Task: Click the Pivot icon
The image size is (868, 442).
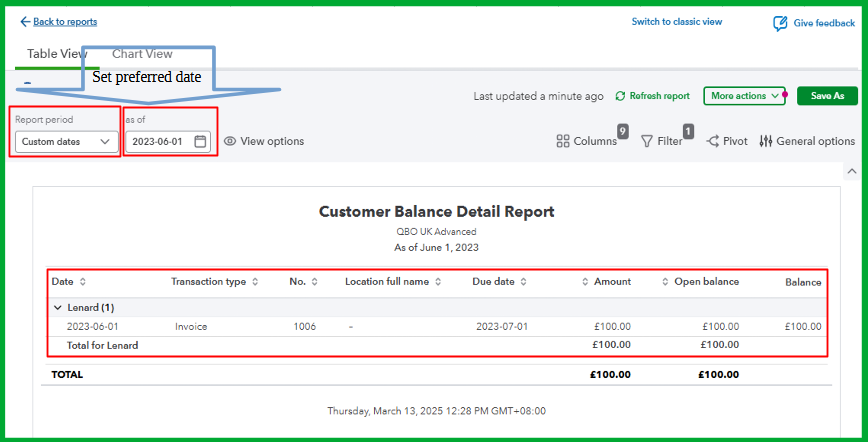Action: pyautogui.click(x=713, y=142)
